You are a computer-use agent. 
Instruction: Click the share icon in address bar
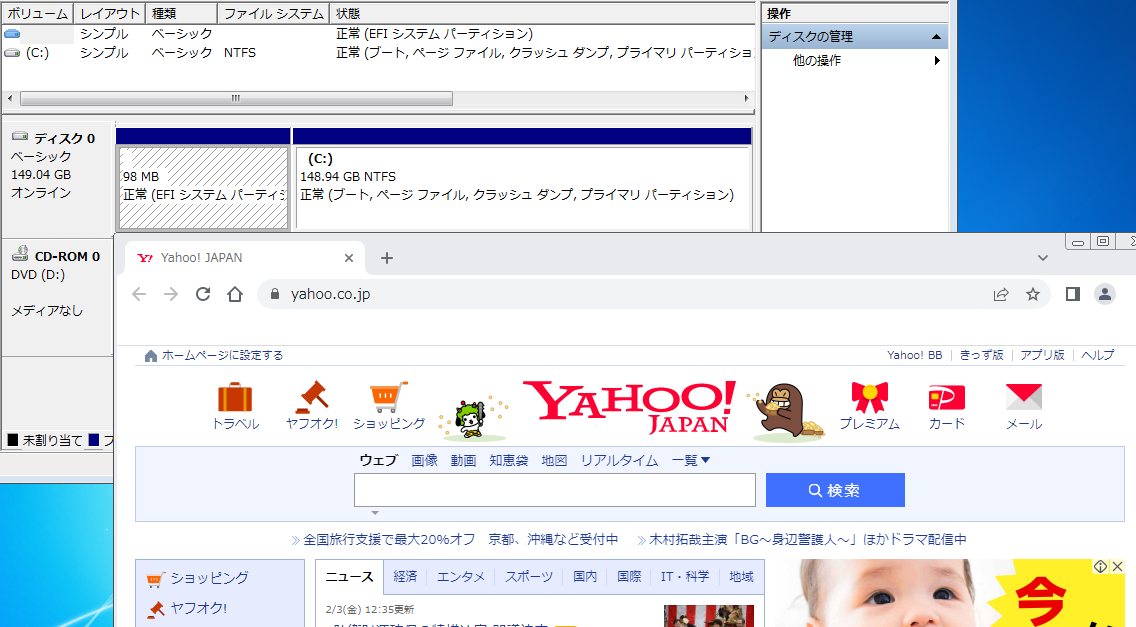click(x=1001, y=294)
